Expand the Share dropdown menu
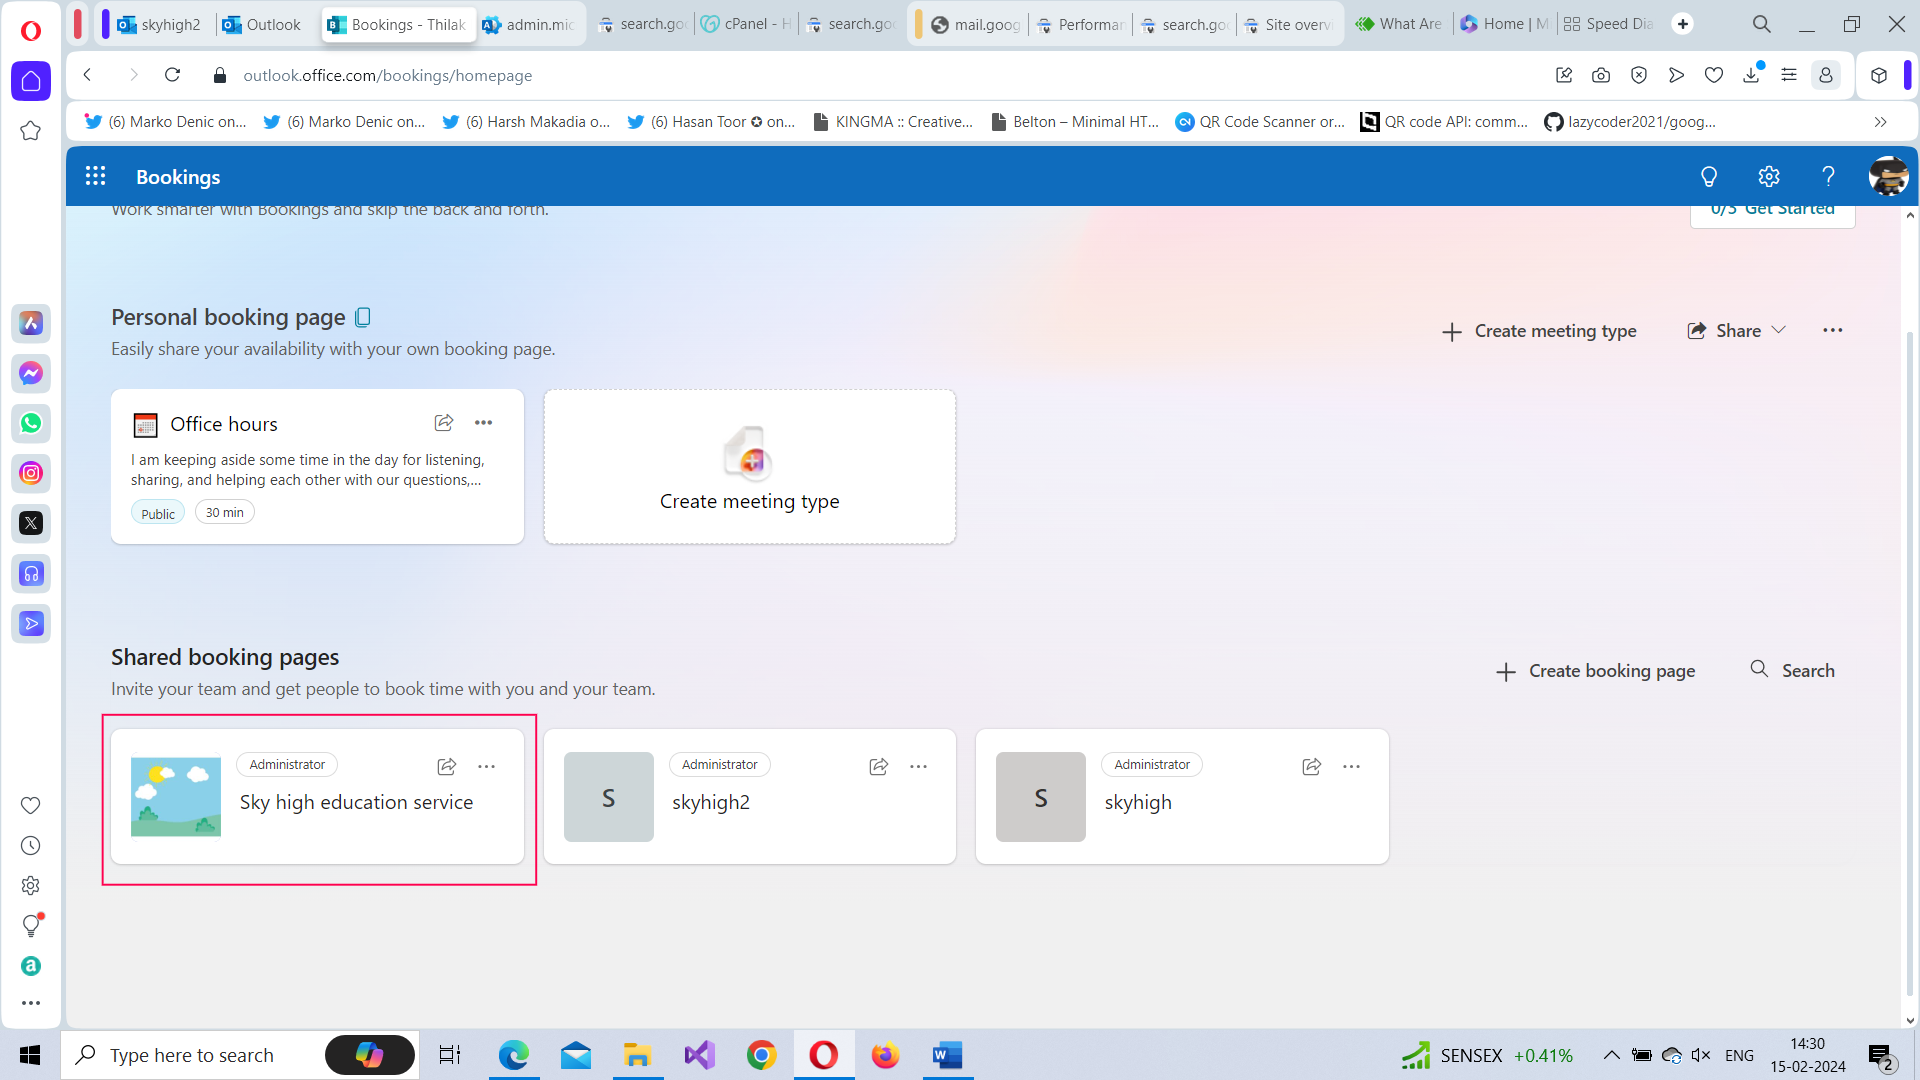Screen dimensions: 1920x1080 [1736, 331]
